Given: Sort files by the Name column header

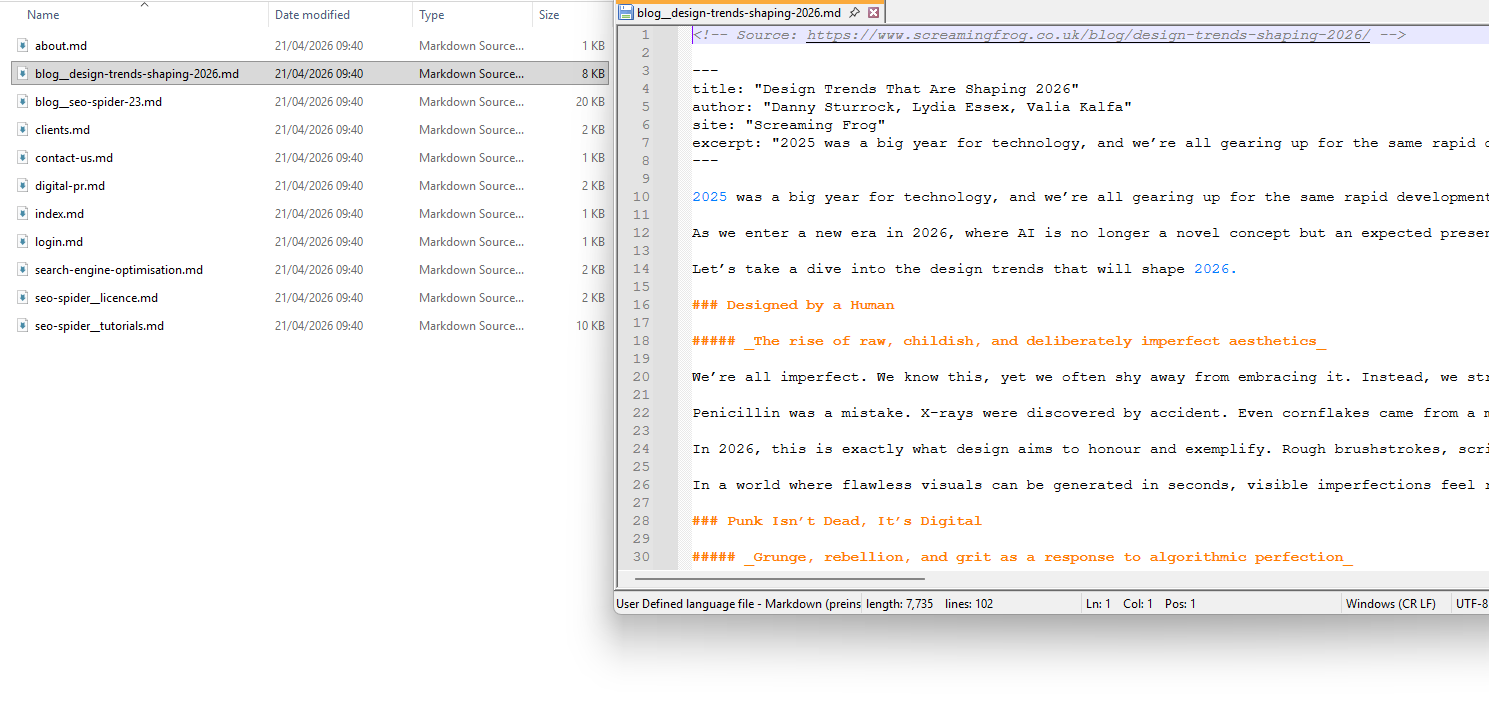Looking at the screenshot, I should tap(43, 15).
